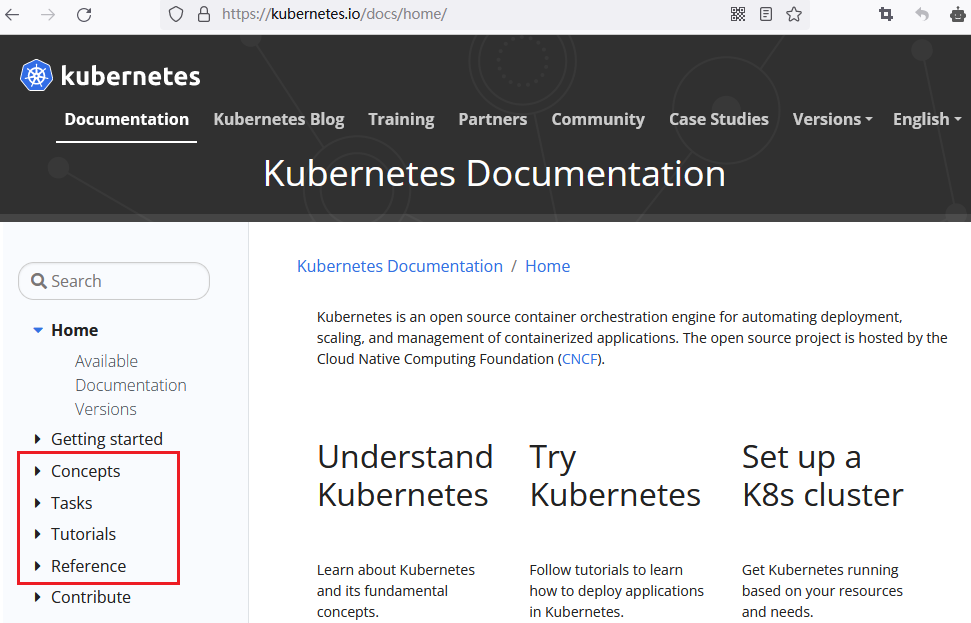Open Reference in the sidebar
The image size is (971, 623).
tap(89, 566)
